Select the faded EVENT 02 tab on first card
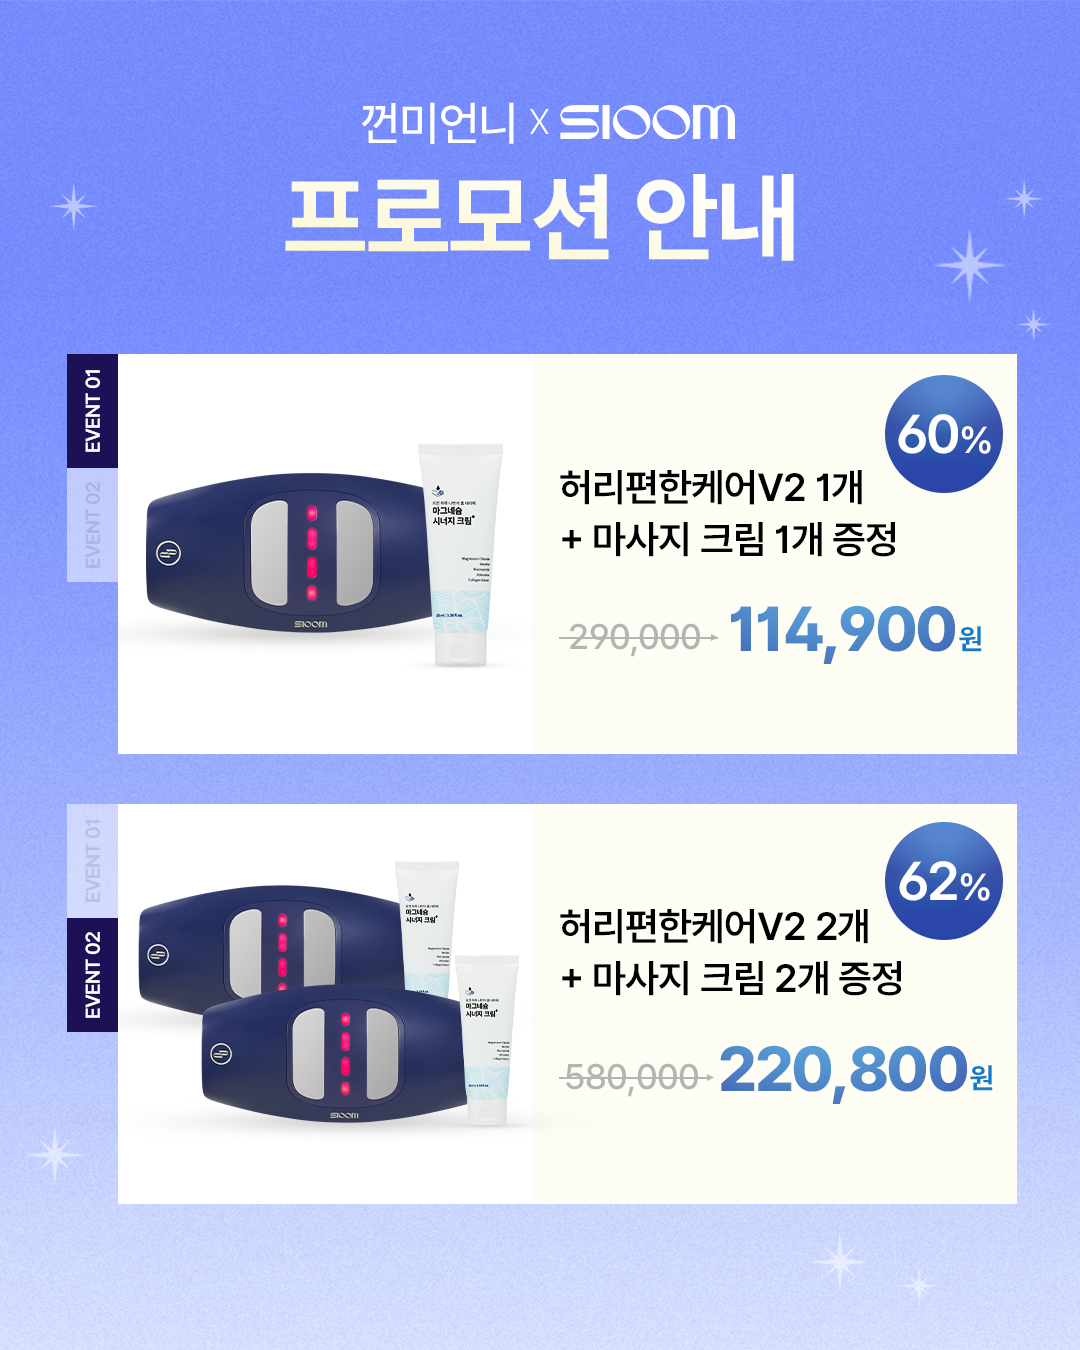Viewport: 1080px width, 1350px height. click(92, 525)
